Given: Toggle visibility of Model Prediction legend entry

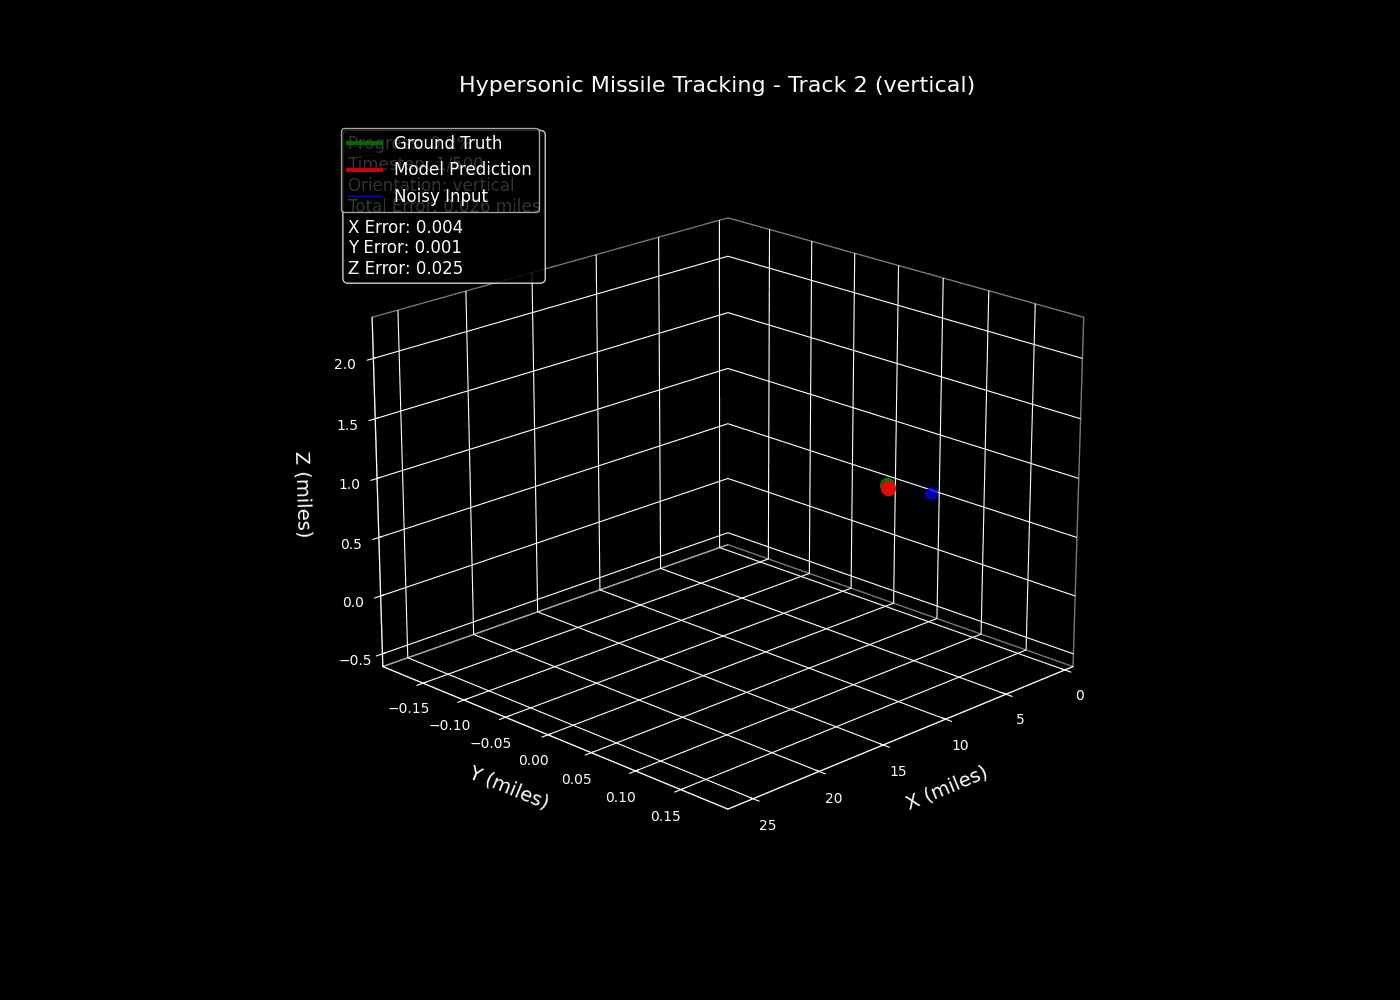Looking at the screenshot, I should (463, 169).
